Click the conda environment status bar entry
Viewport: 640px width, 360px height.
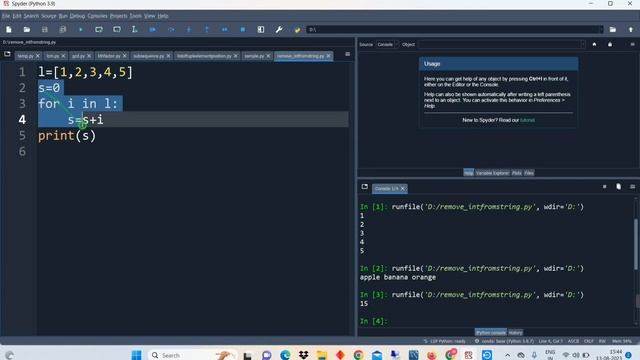[504, 341]
